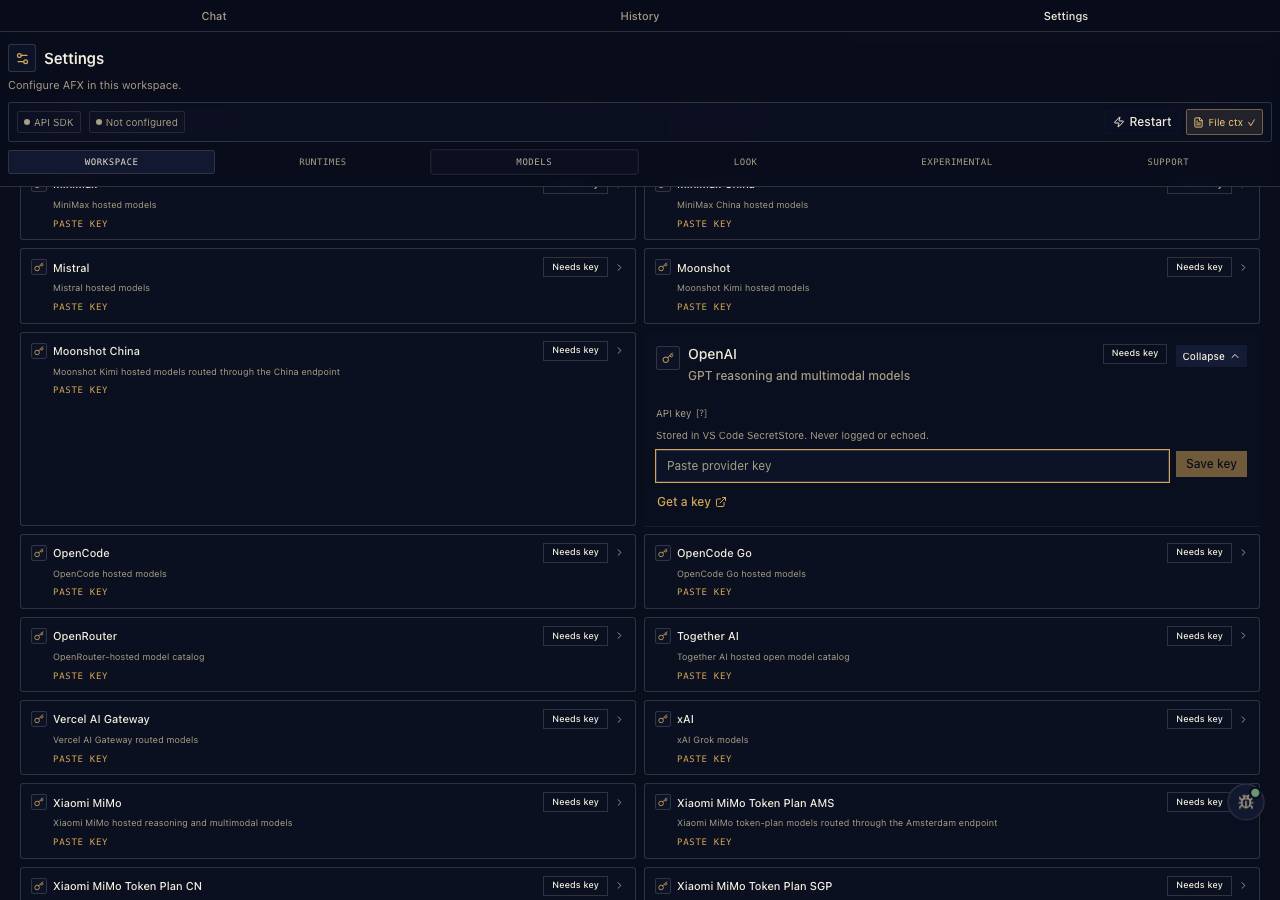Open the floating bug debug icon
The image size is (1280, 900).
(x=1246, y=802)
